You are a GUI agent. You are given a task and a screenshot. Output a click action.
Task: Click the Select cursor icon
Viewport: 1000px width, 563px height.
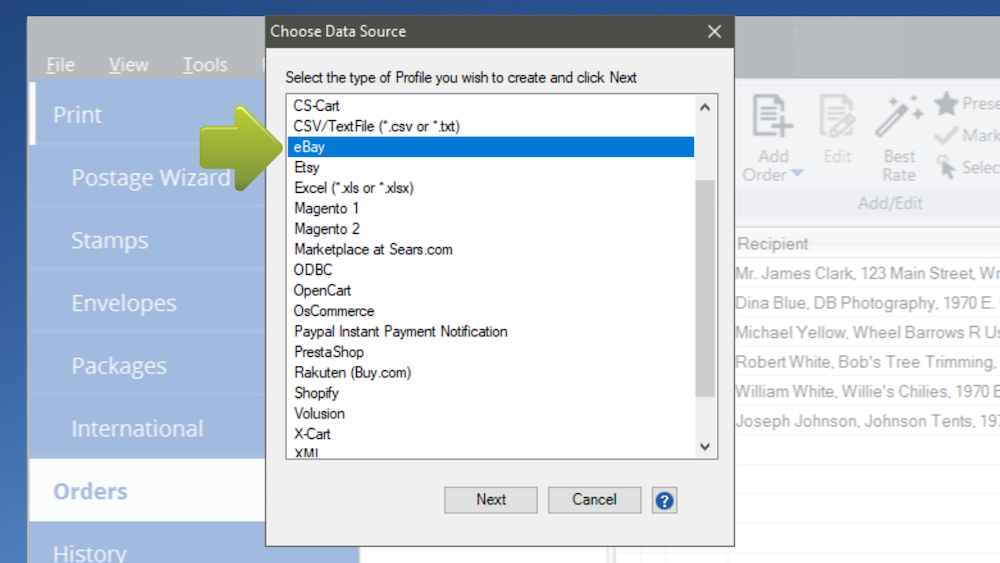tap(946, 167)
